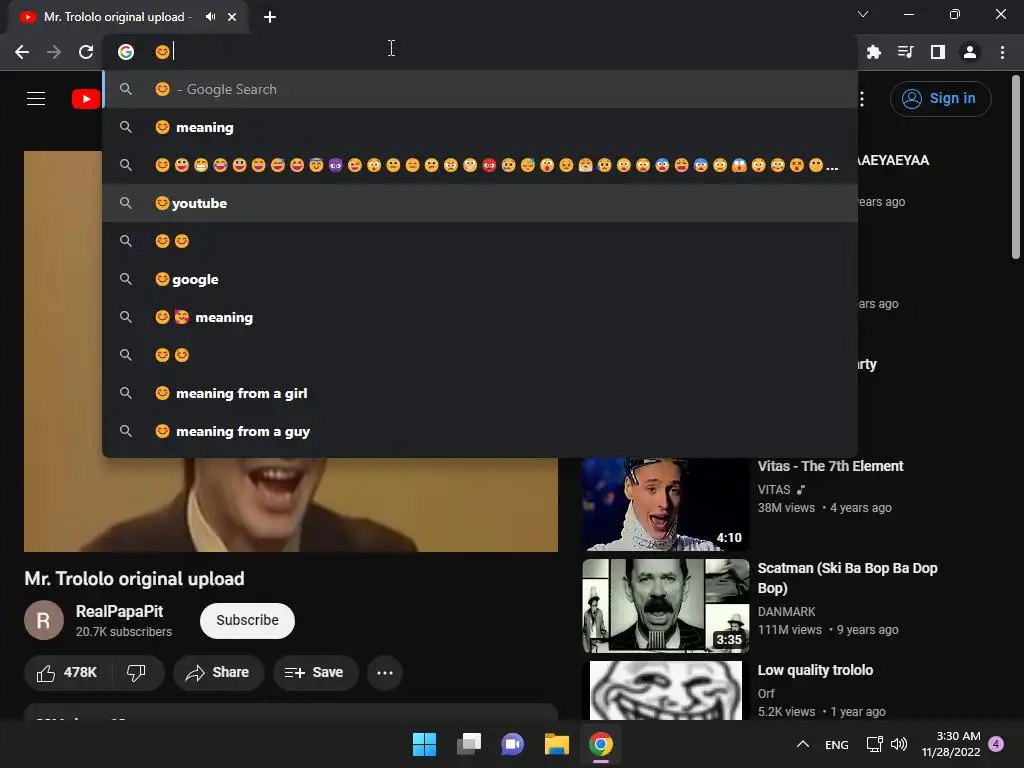Select the two-emoji meaning suggestion
This screenshot has width=1024, height=768.
480,317
